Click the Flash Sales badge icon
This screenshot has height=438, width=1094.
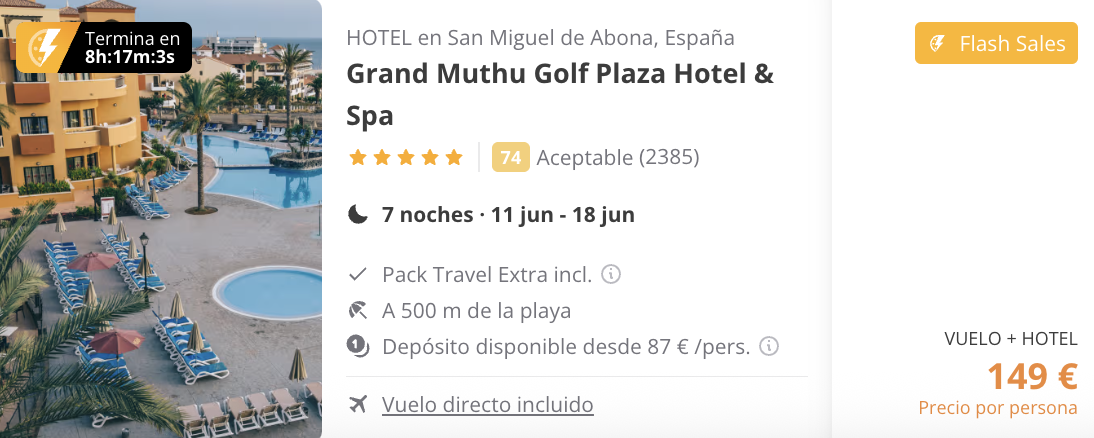click(938, 44)
